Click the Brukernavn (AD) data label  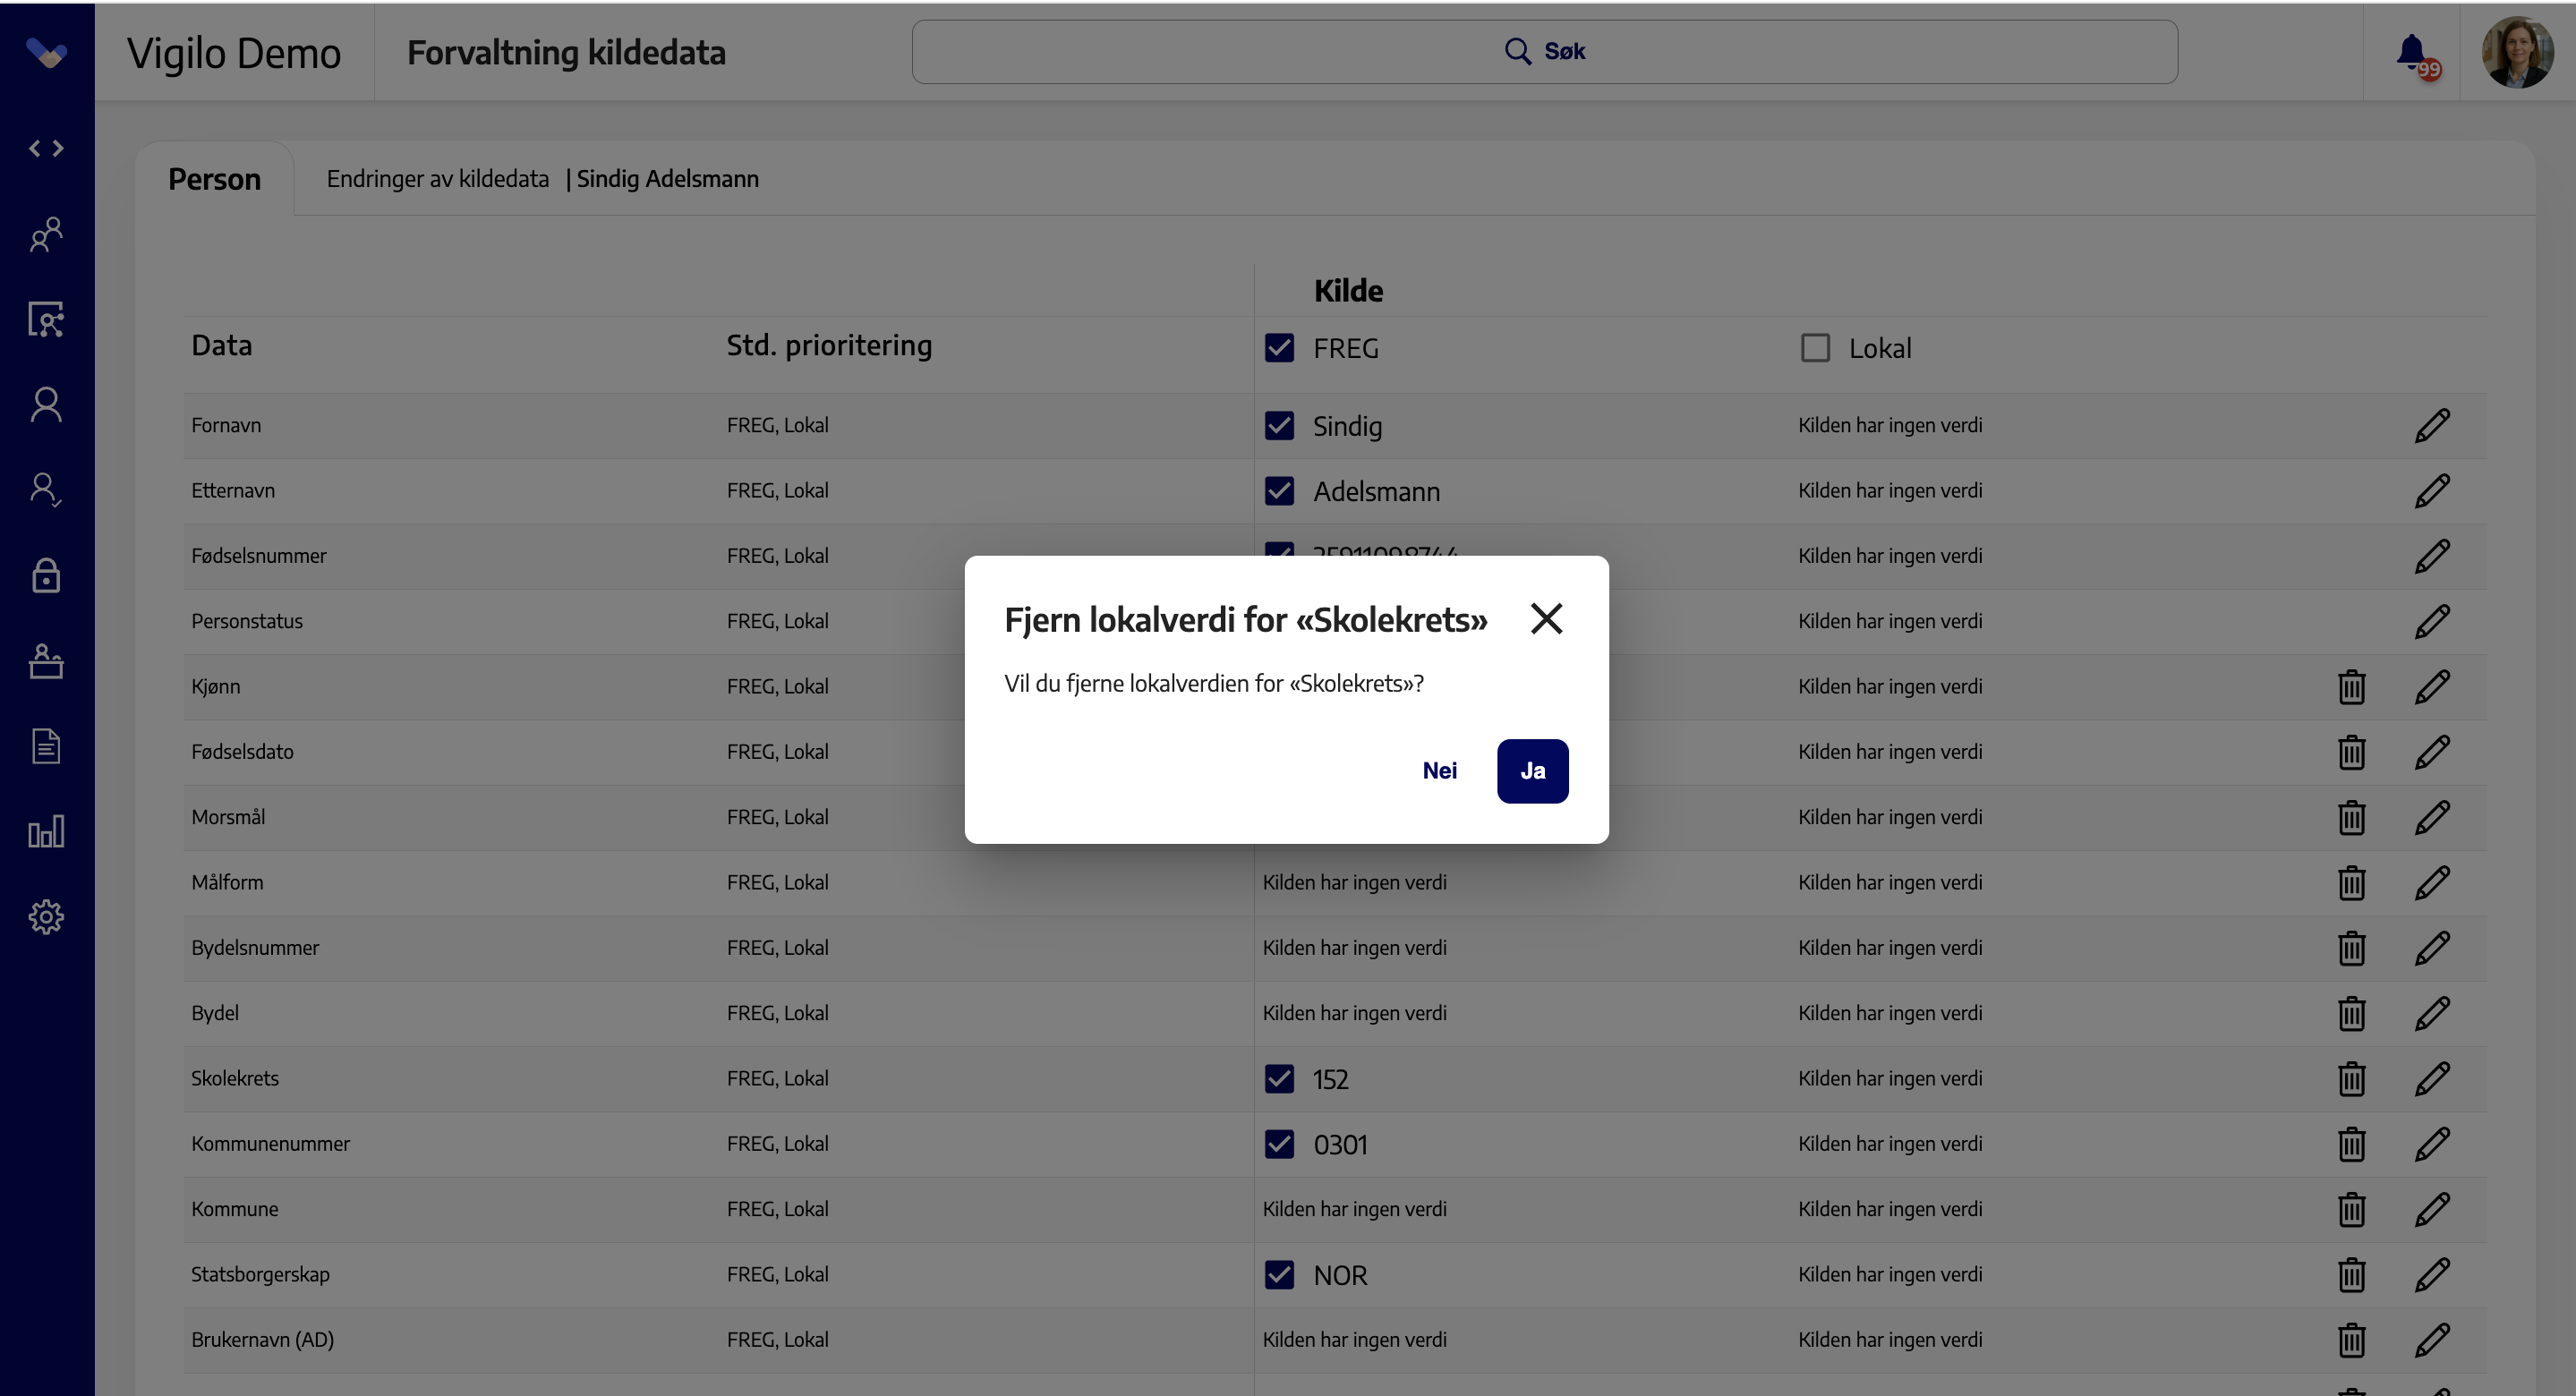[x=262, y=1339]
